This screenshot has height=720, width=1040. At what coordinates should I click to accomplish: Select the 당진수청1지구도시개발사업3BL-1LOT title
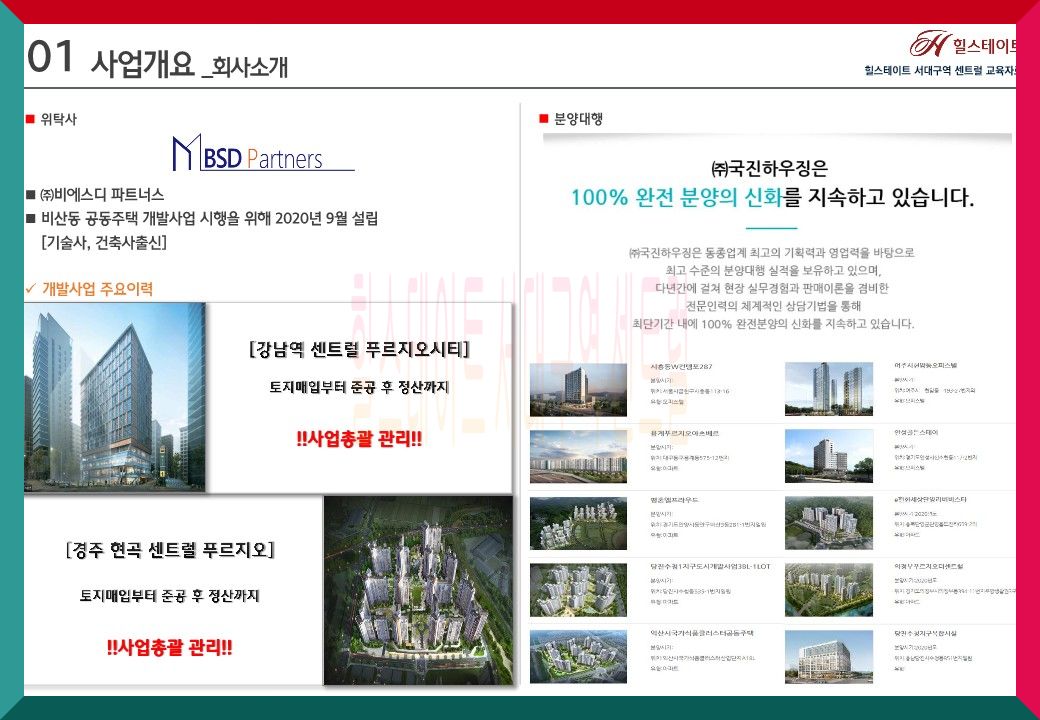710,566
